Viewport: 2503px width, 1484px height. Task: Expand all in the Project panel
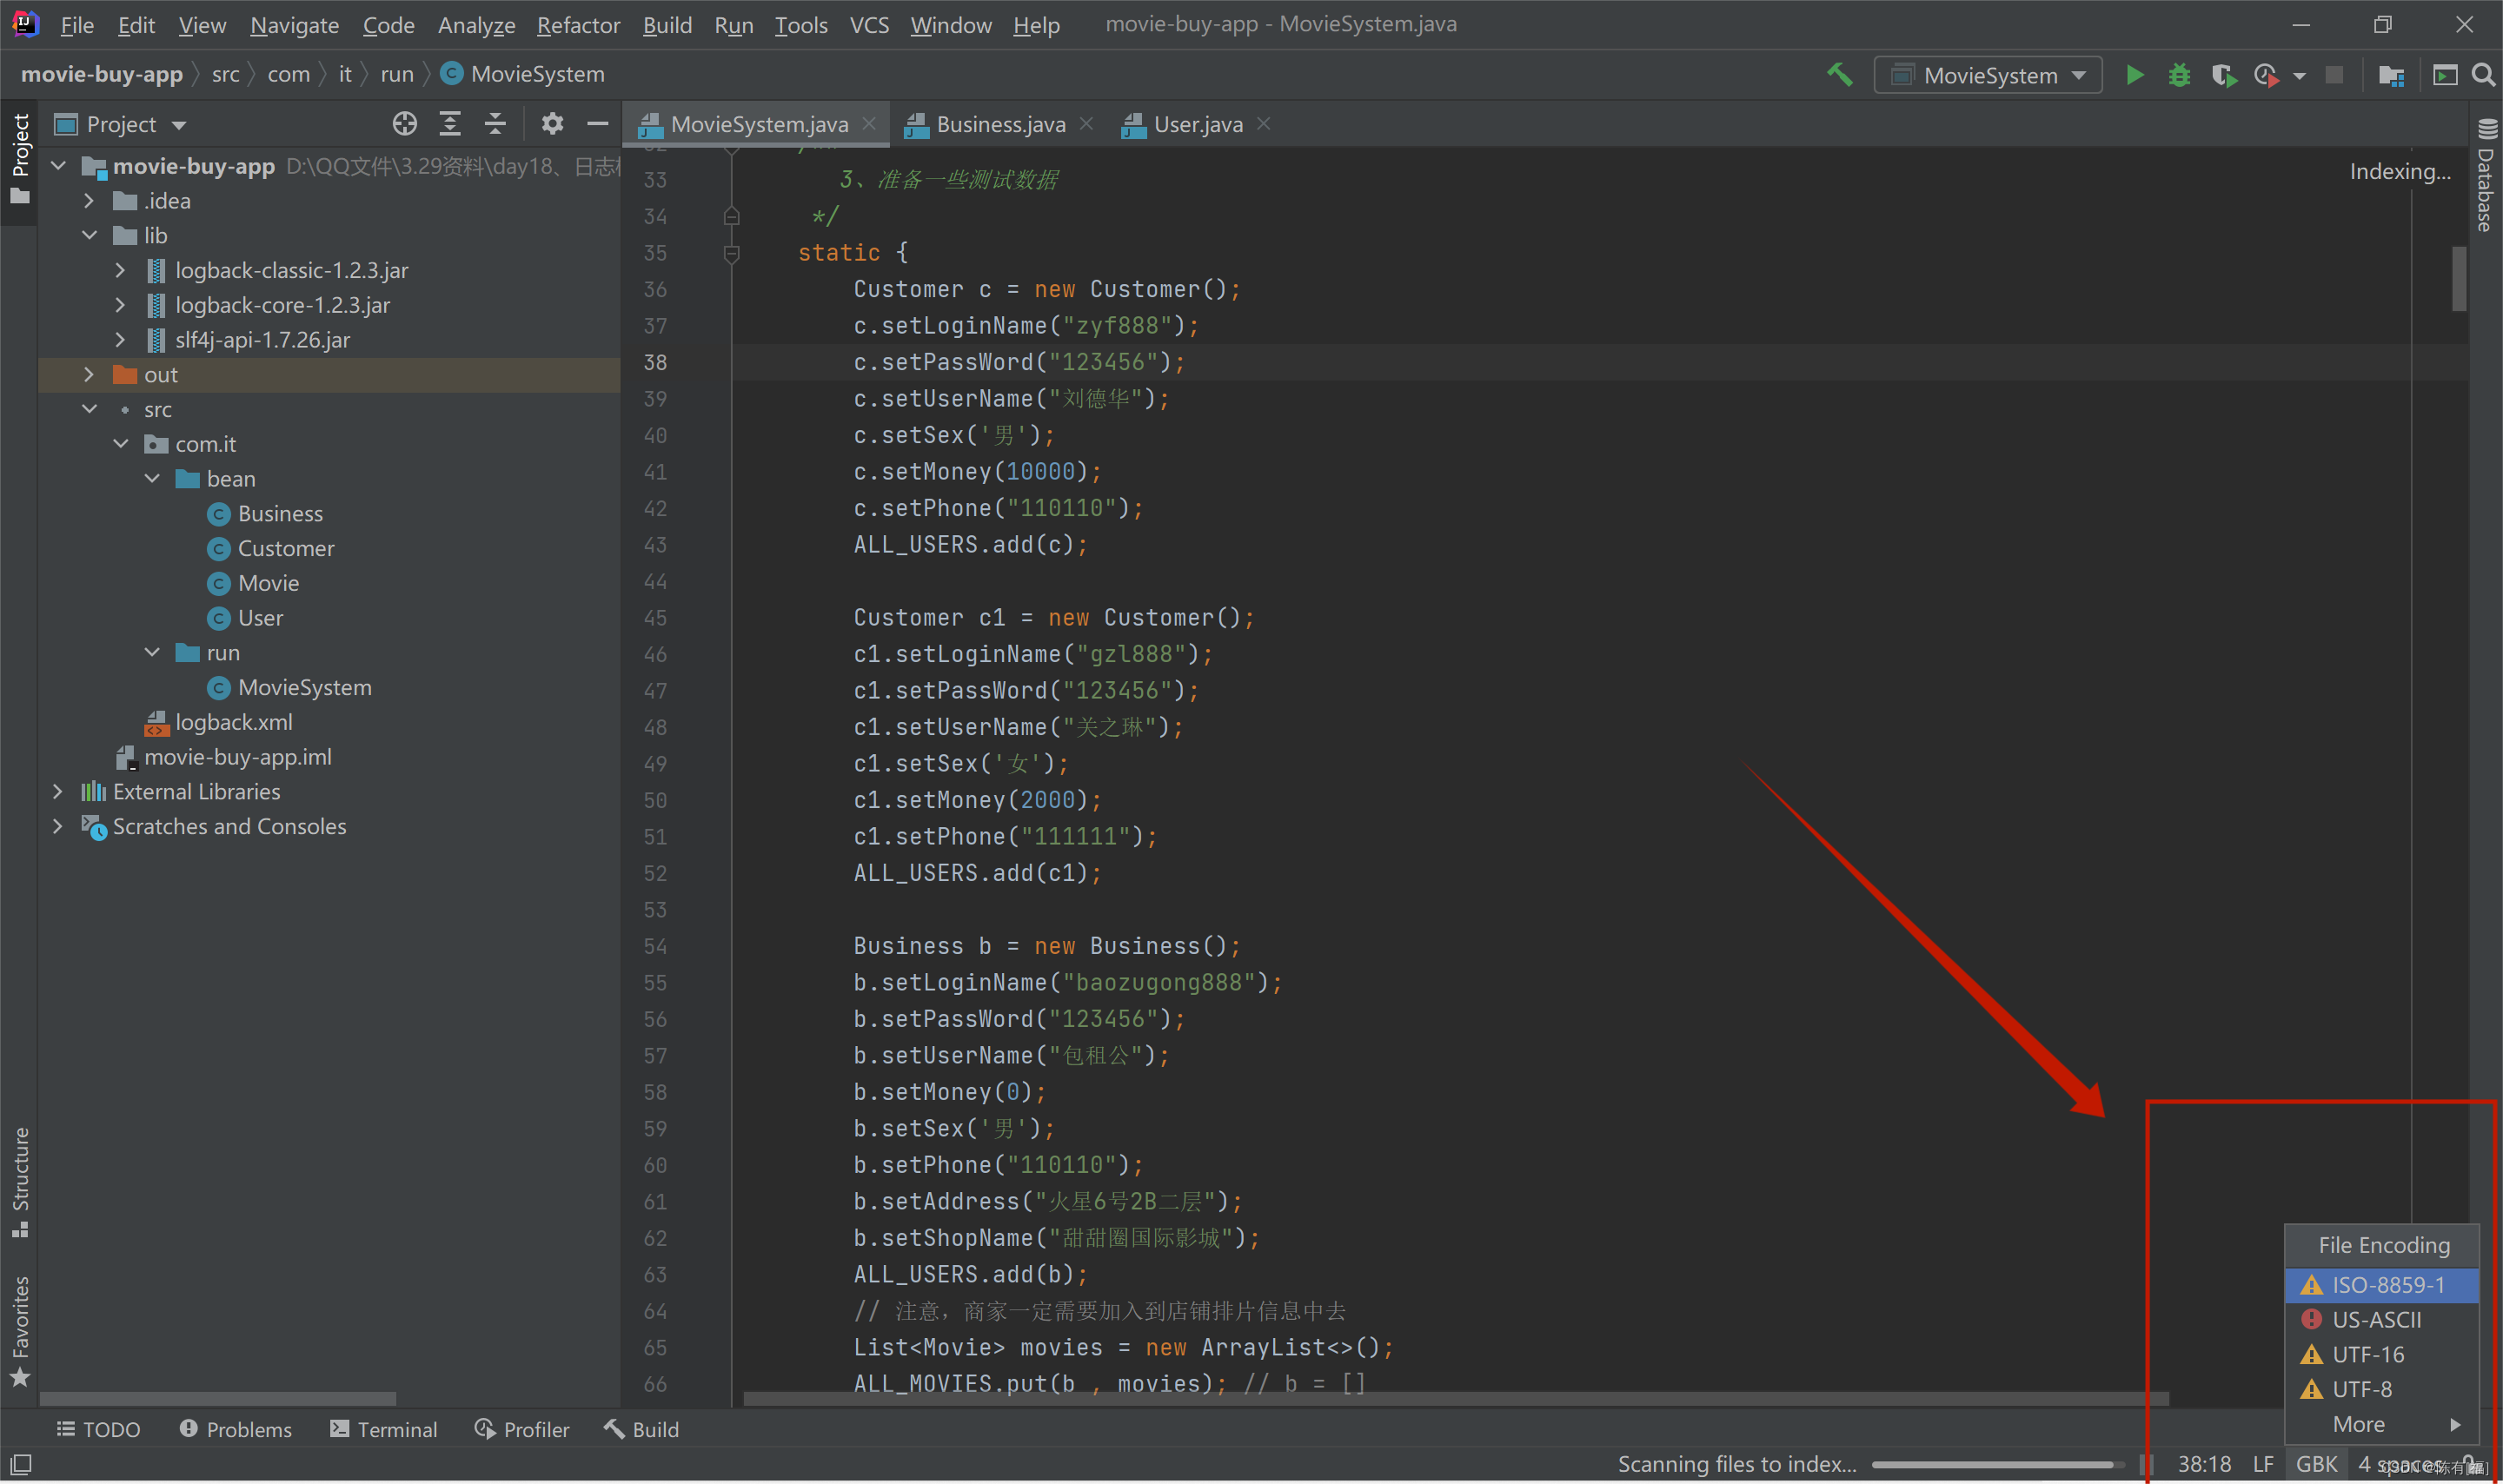click(450, 124)
